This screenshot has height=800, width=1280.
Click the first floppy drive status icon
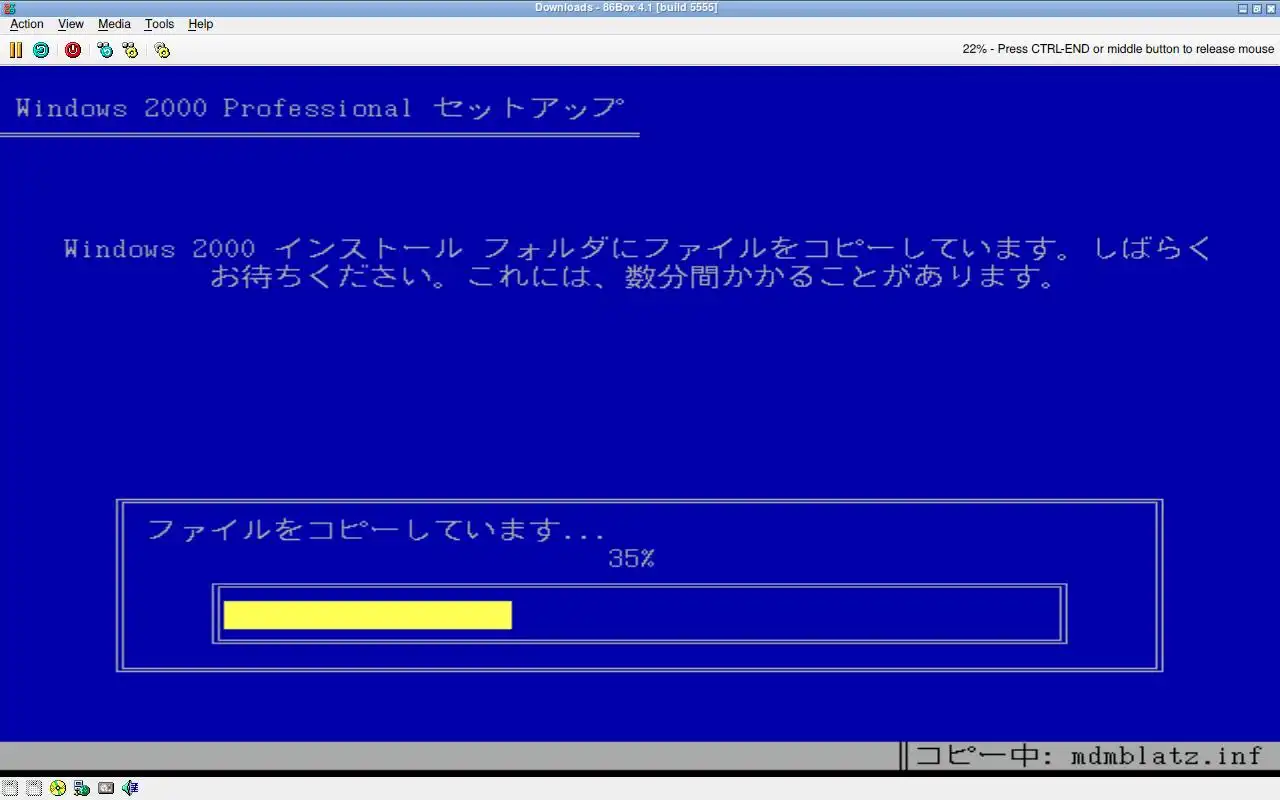(10, 788)
